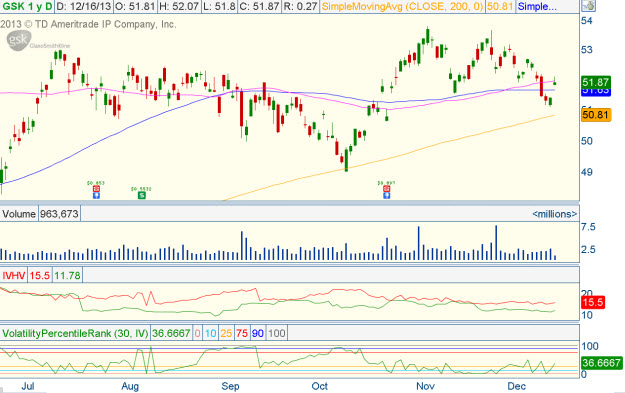Click the 2.5 volume axis label
This screenshot has width=625, height=393.
(588, 250)
